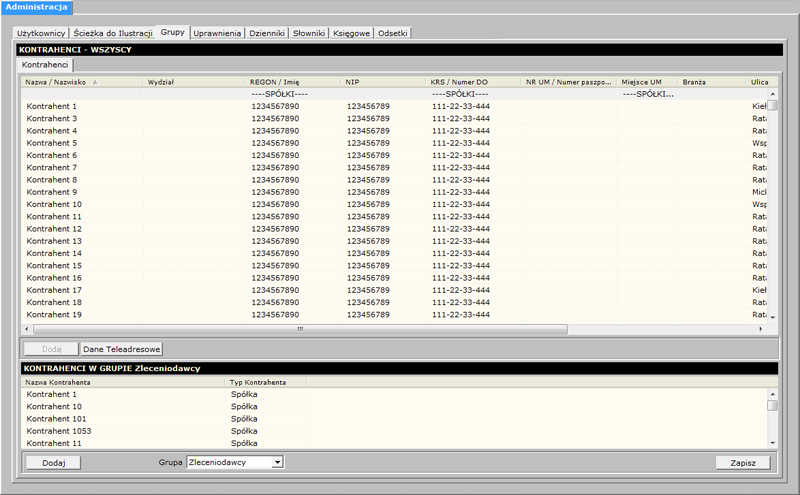
Task: Select the Grupy tab
Action: click(172, 32)
